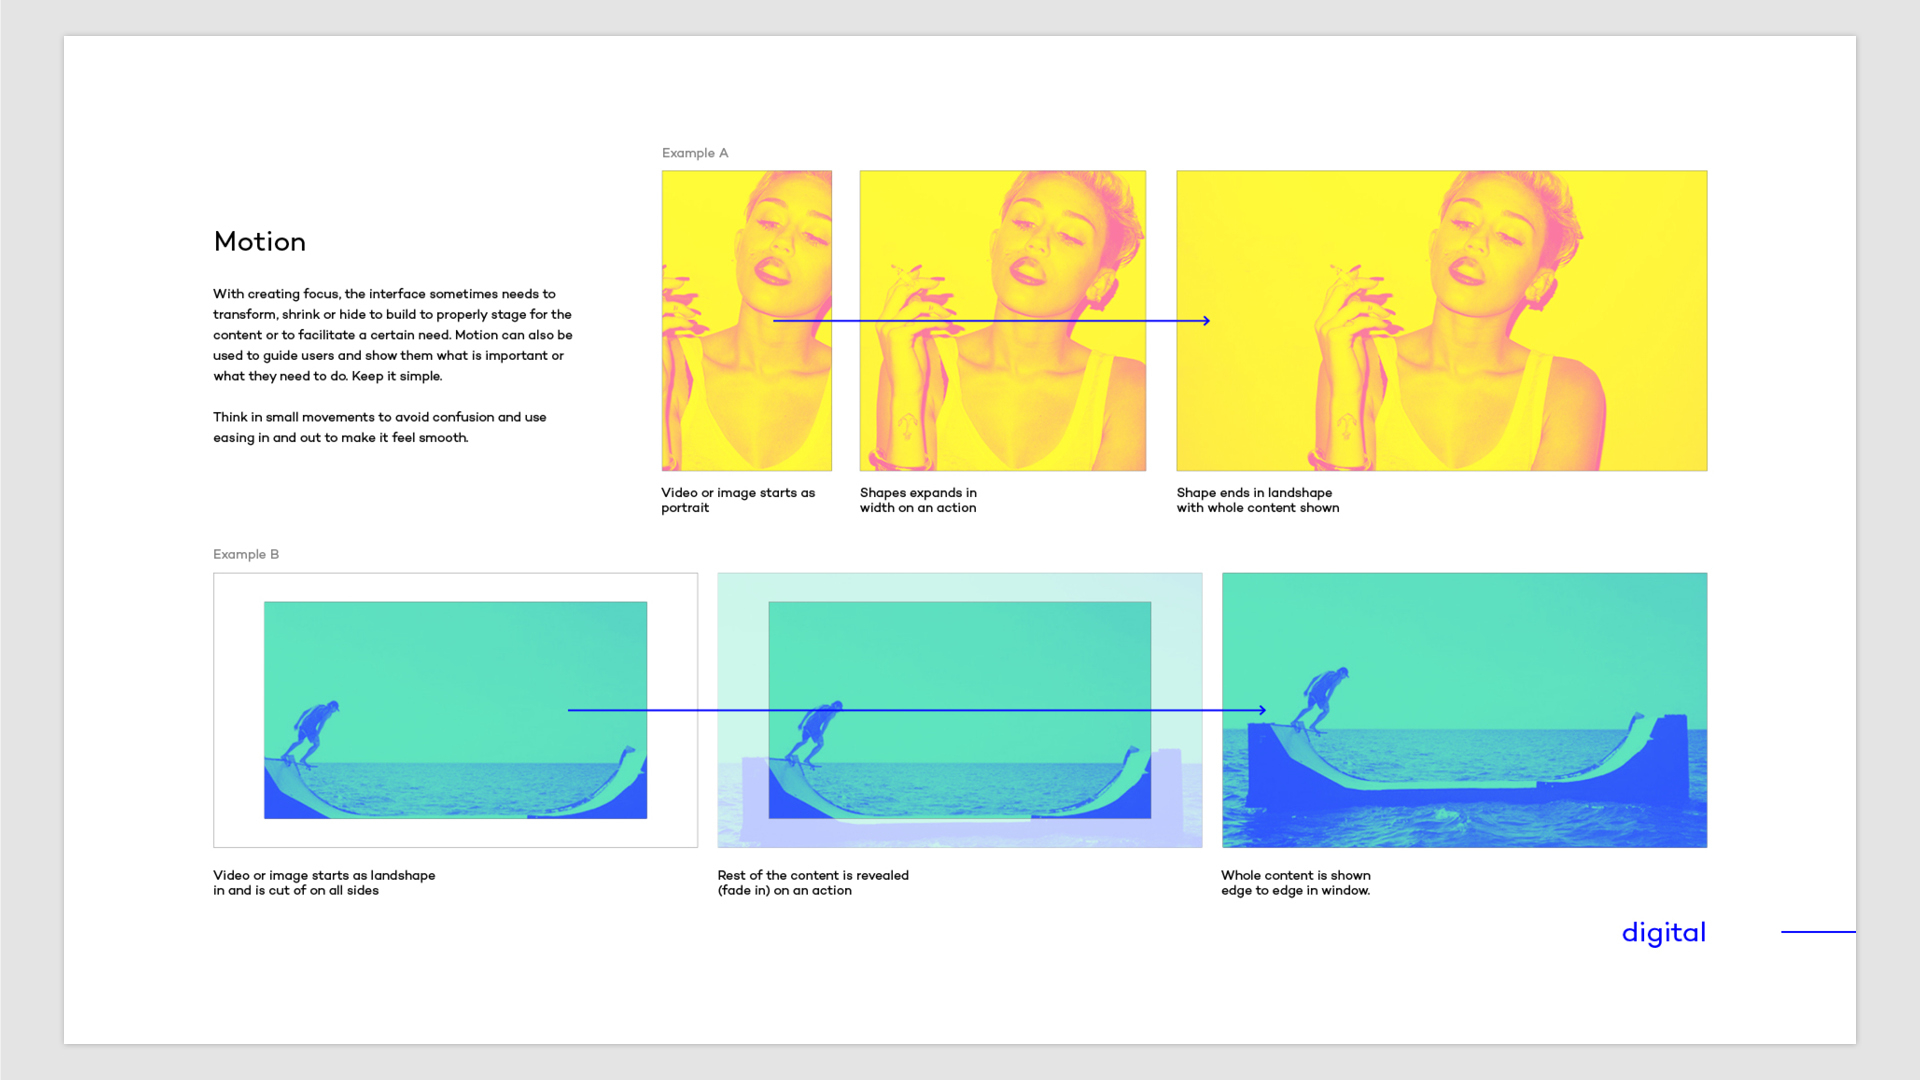Click the Example A label
This screenshot has height=1080, width=1920.
click(694, 153)
